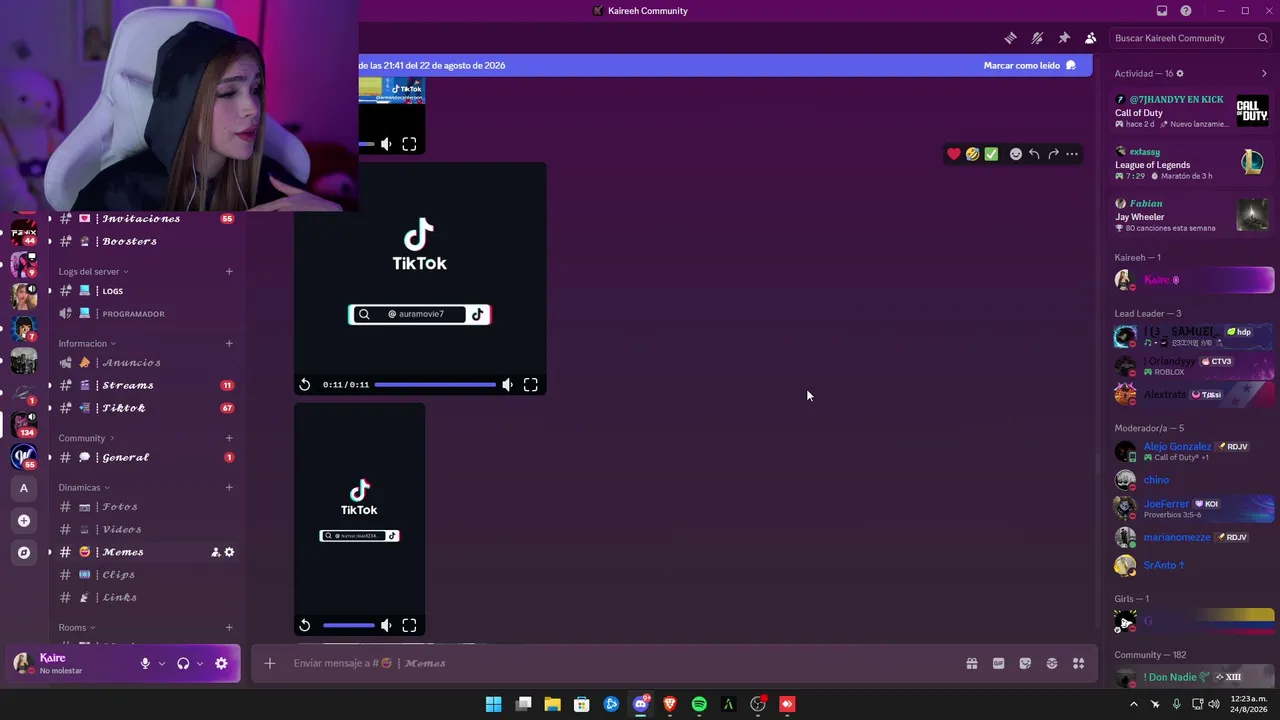Expand the Community category
Screen dimensions: 1280x720
coord(86,438)
